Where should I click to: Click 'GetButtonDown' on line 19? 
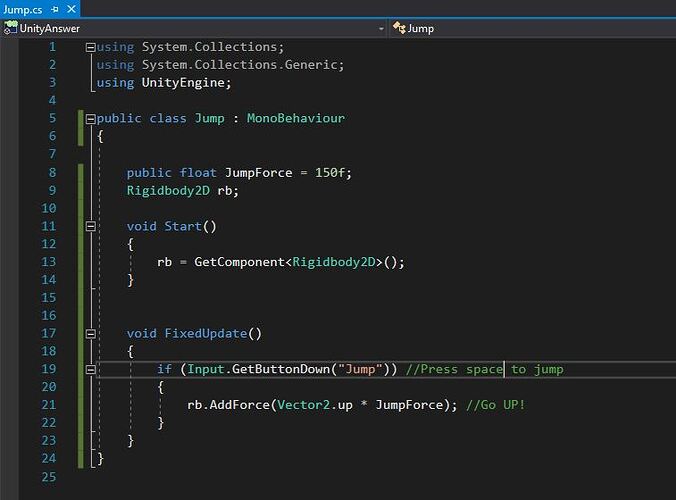click(281, 369)
